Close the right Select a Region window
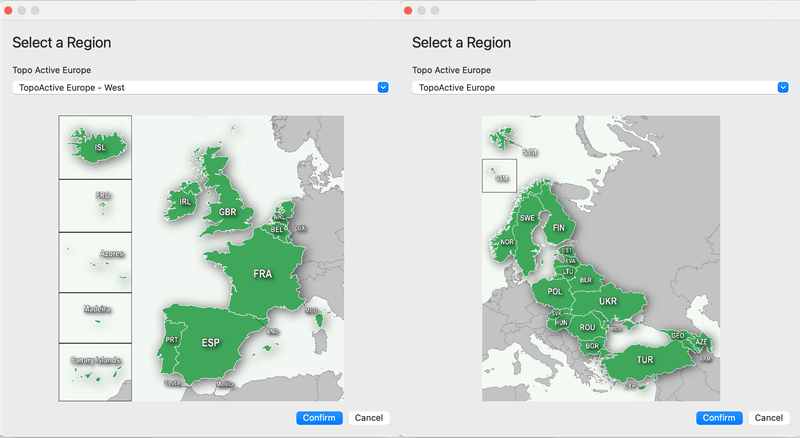800x438 pixels. [x=408, y=10]
